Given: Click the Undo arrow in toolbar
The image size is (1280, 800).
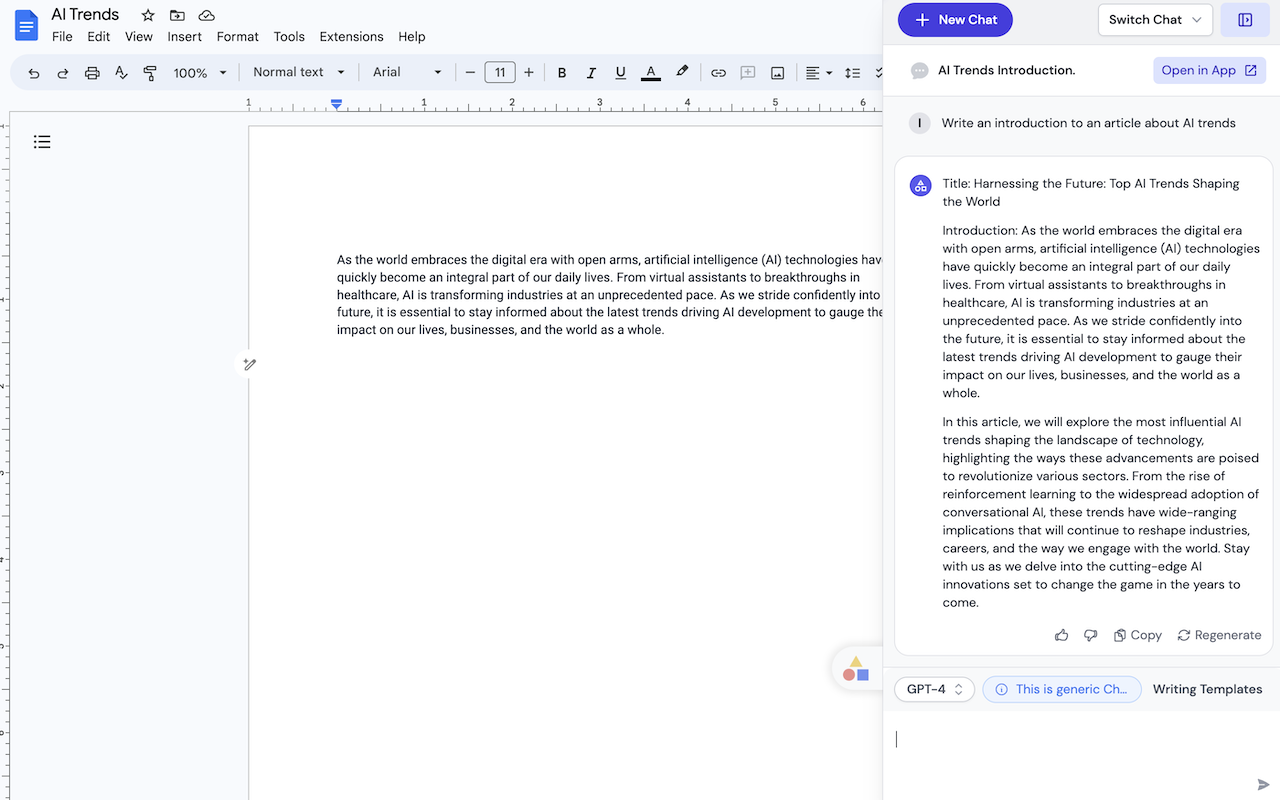Looking at the screenshot, I should pyautogui.click(x=34, y=73).
